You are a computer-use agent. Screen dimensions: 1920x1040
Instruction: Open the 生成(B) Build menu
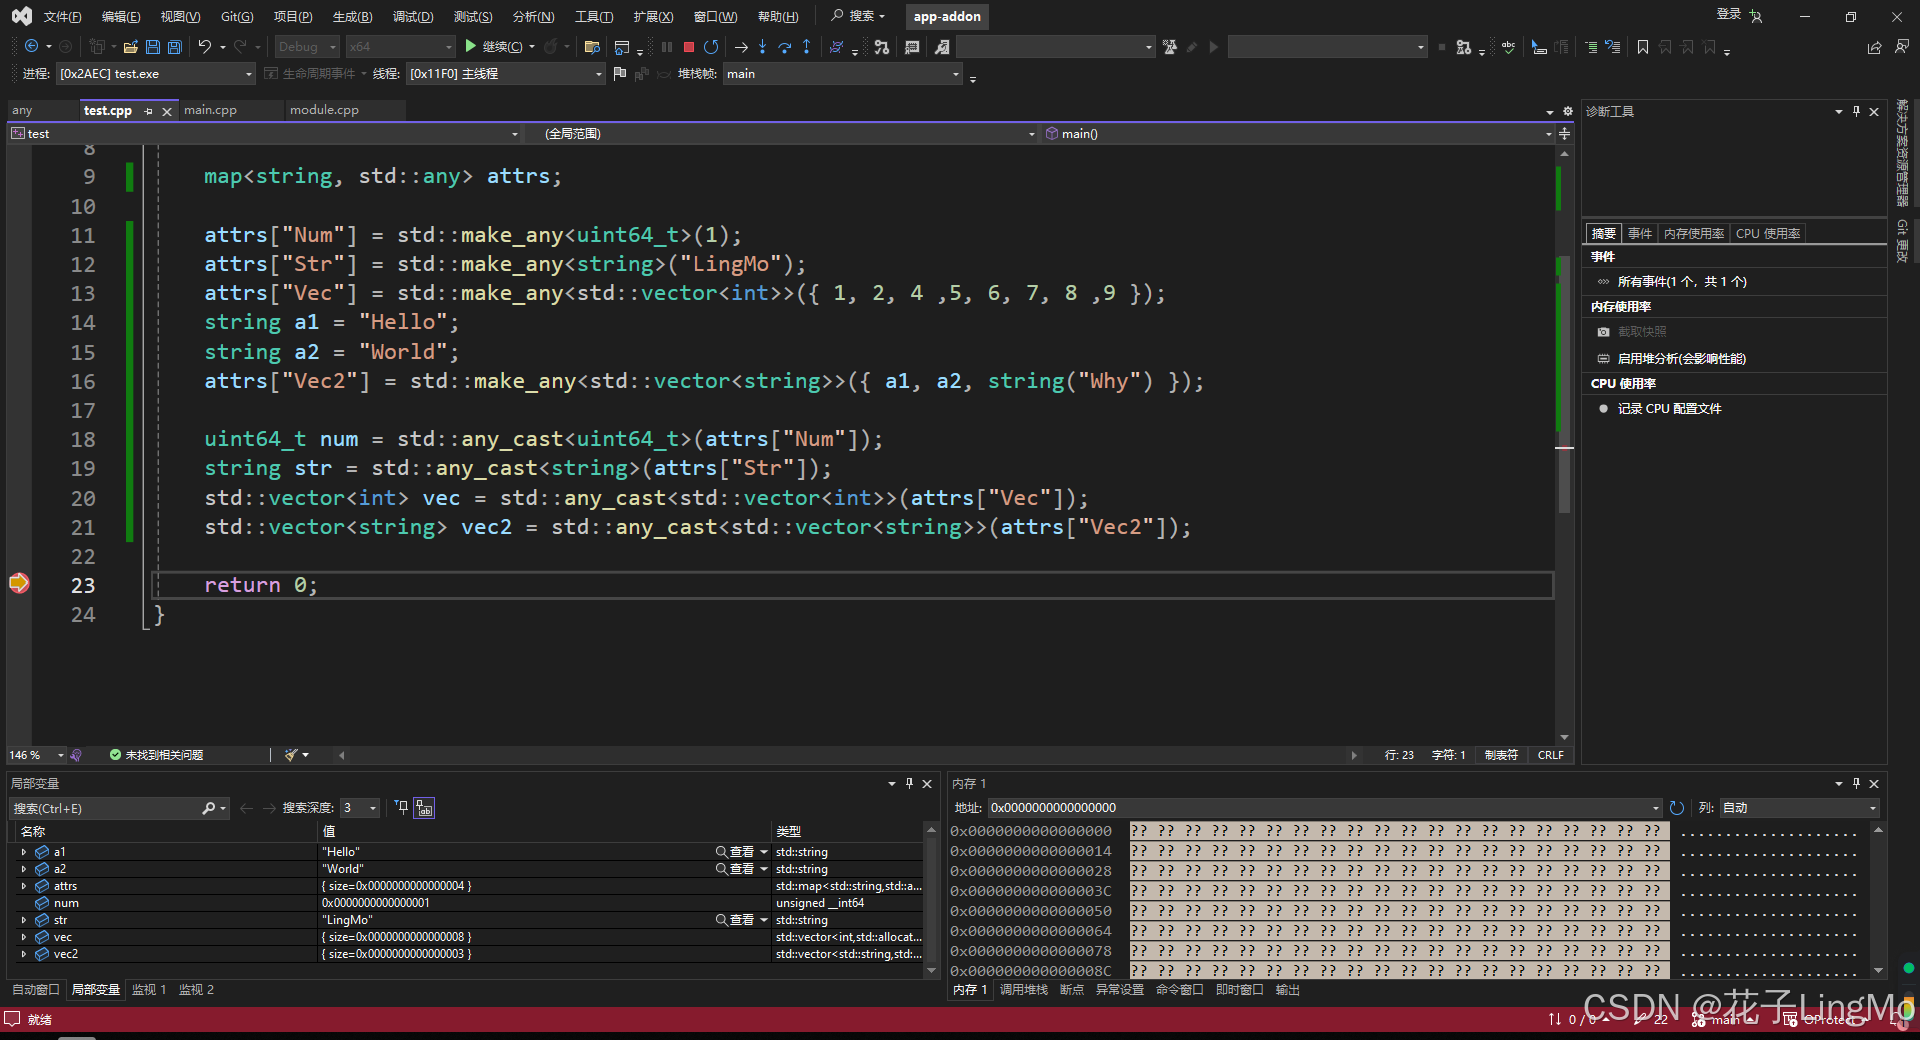352,16
